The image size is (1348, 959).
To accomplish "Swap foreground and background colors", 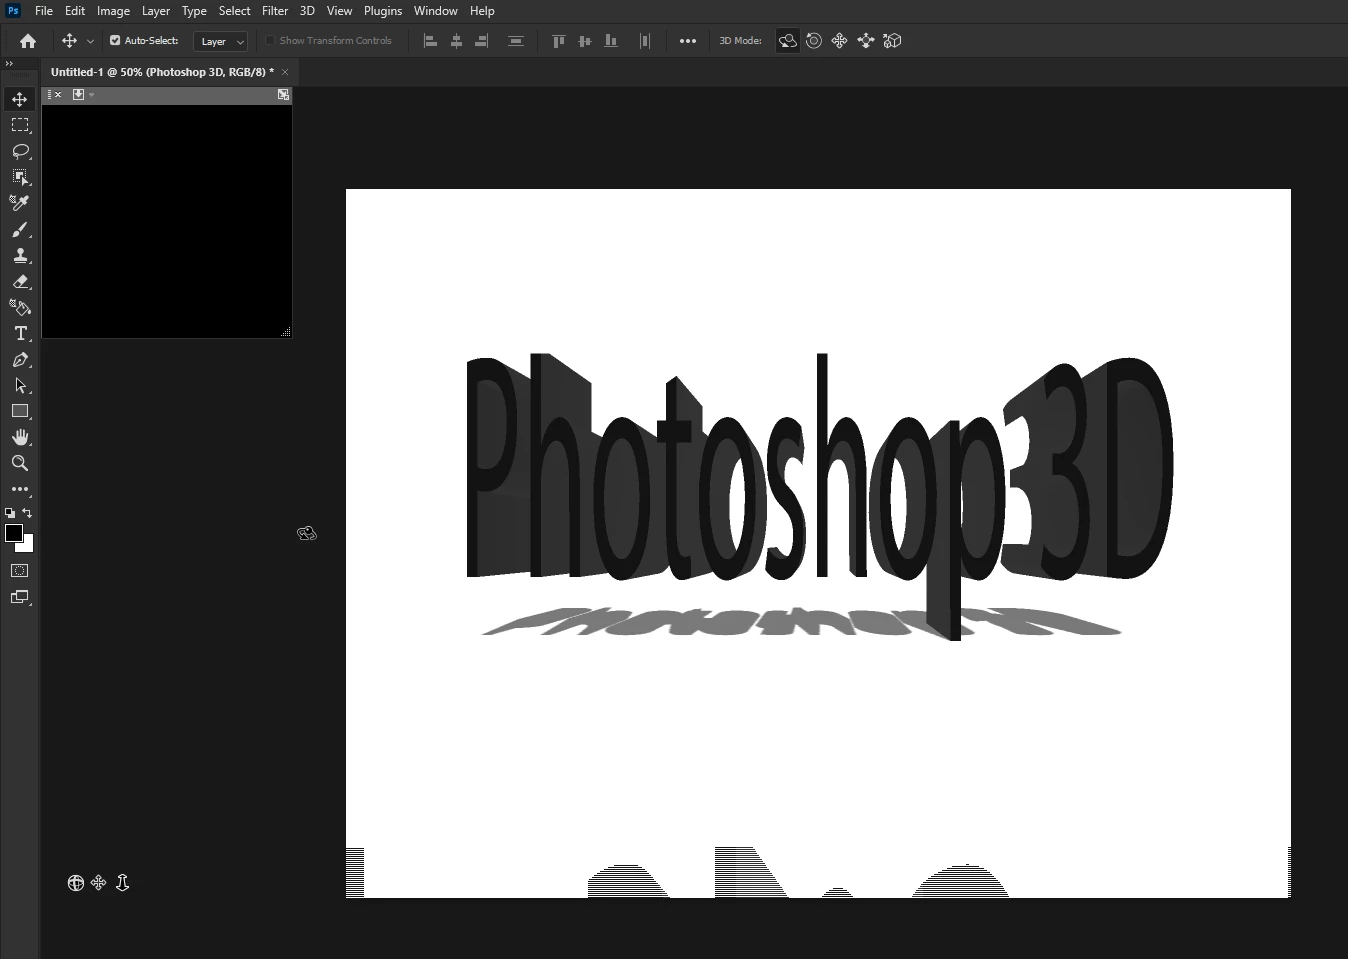I will pos(28,513).
